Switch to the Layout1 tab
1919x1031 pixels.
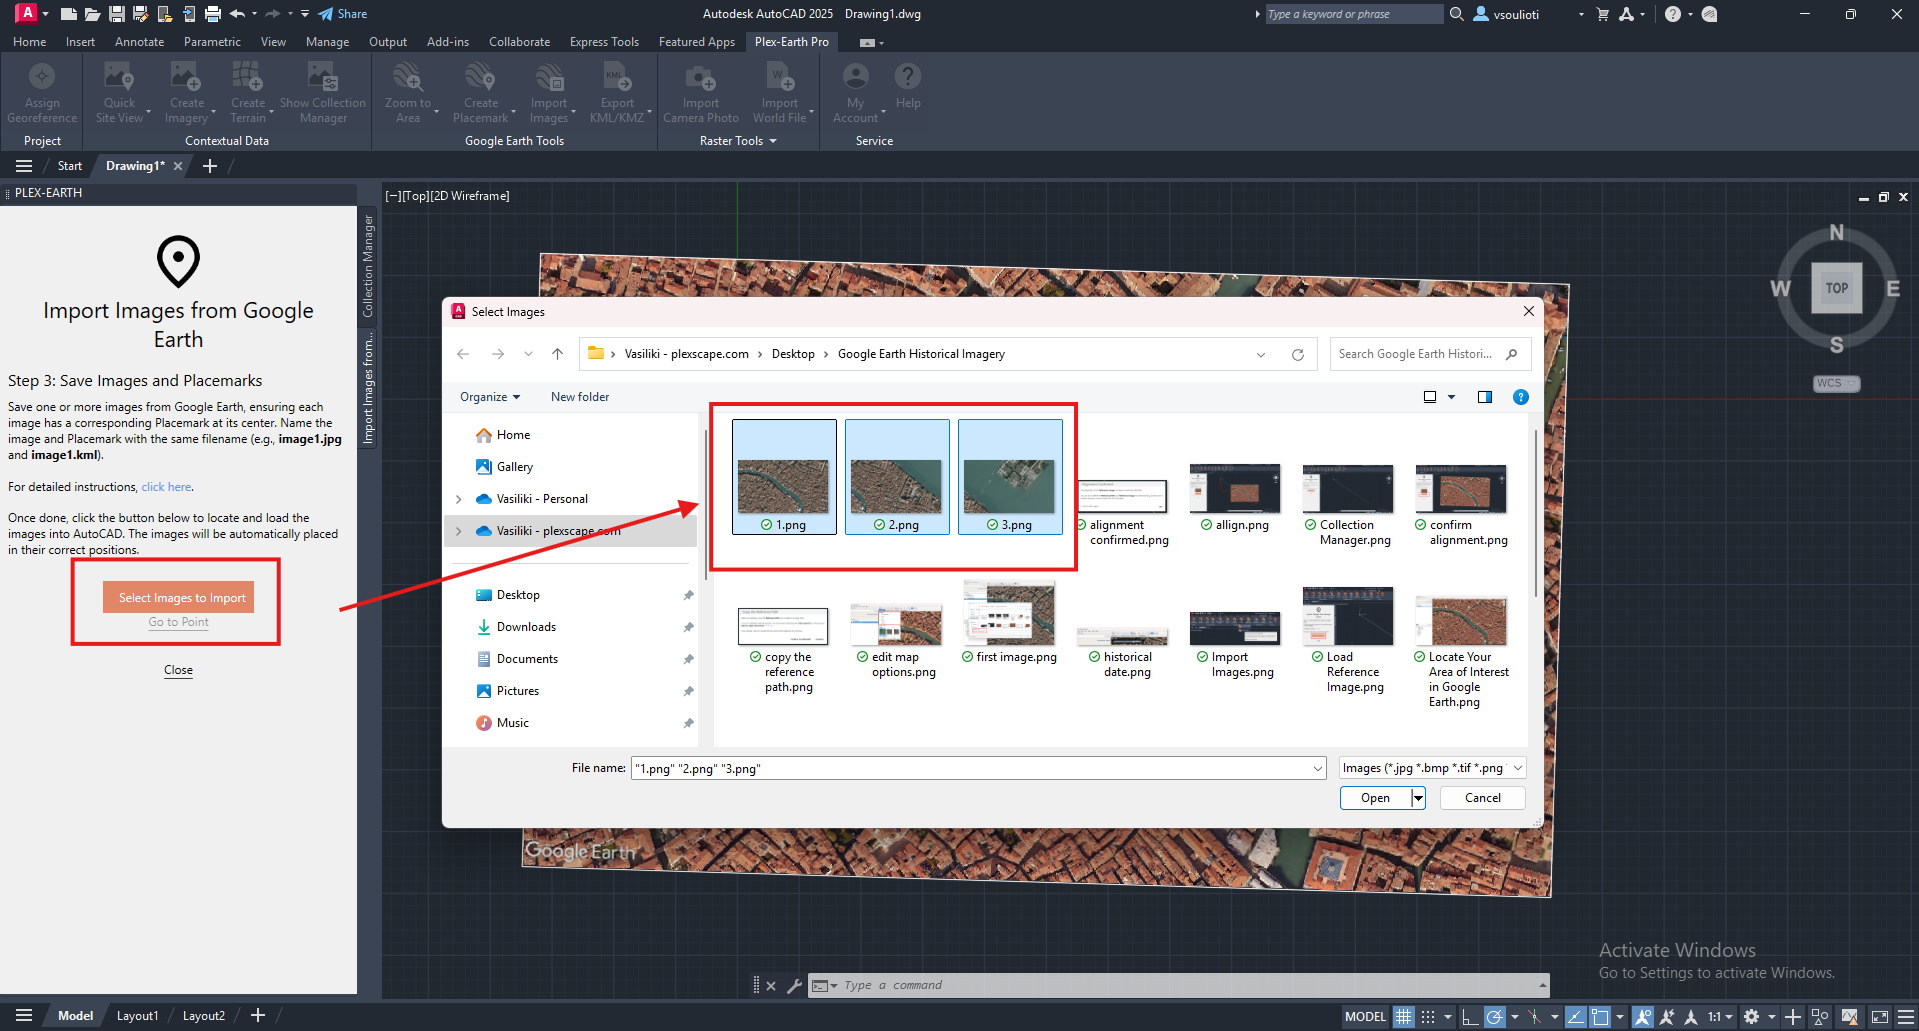click(x=137, y=1016)
